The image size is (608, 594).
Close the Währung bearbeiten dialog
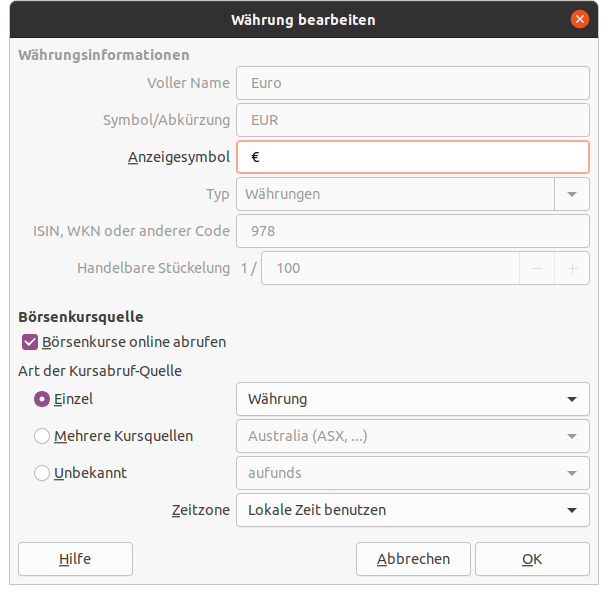tap(579, 19)
